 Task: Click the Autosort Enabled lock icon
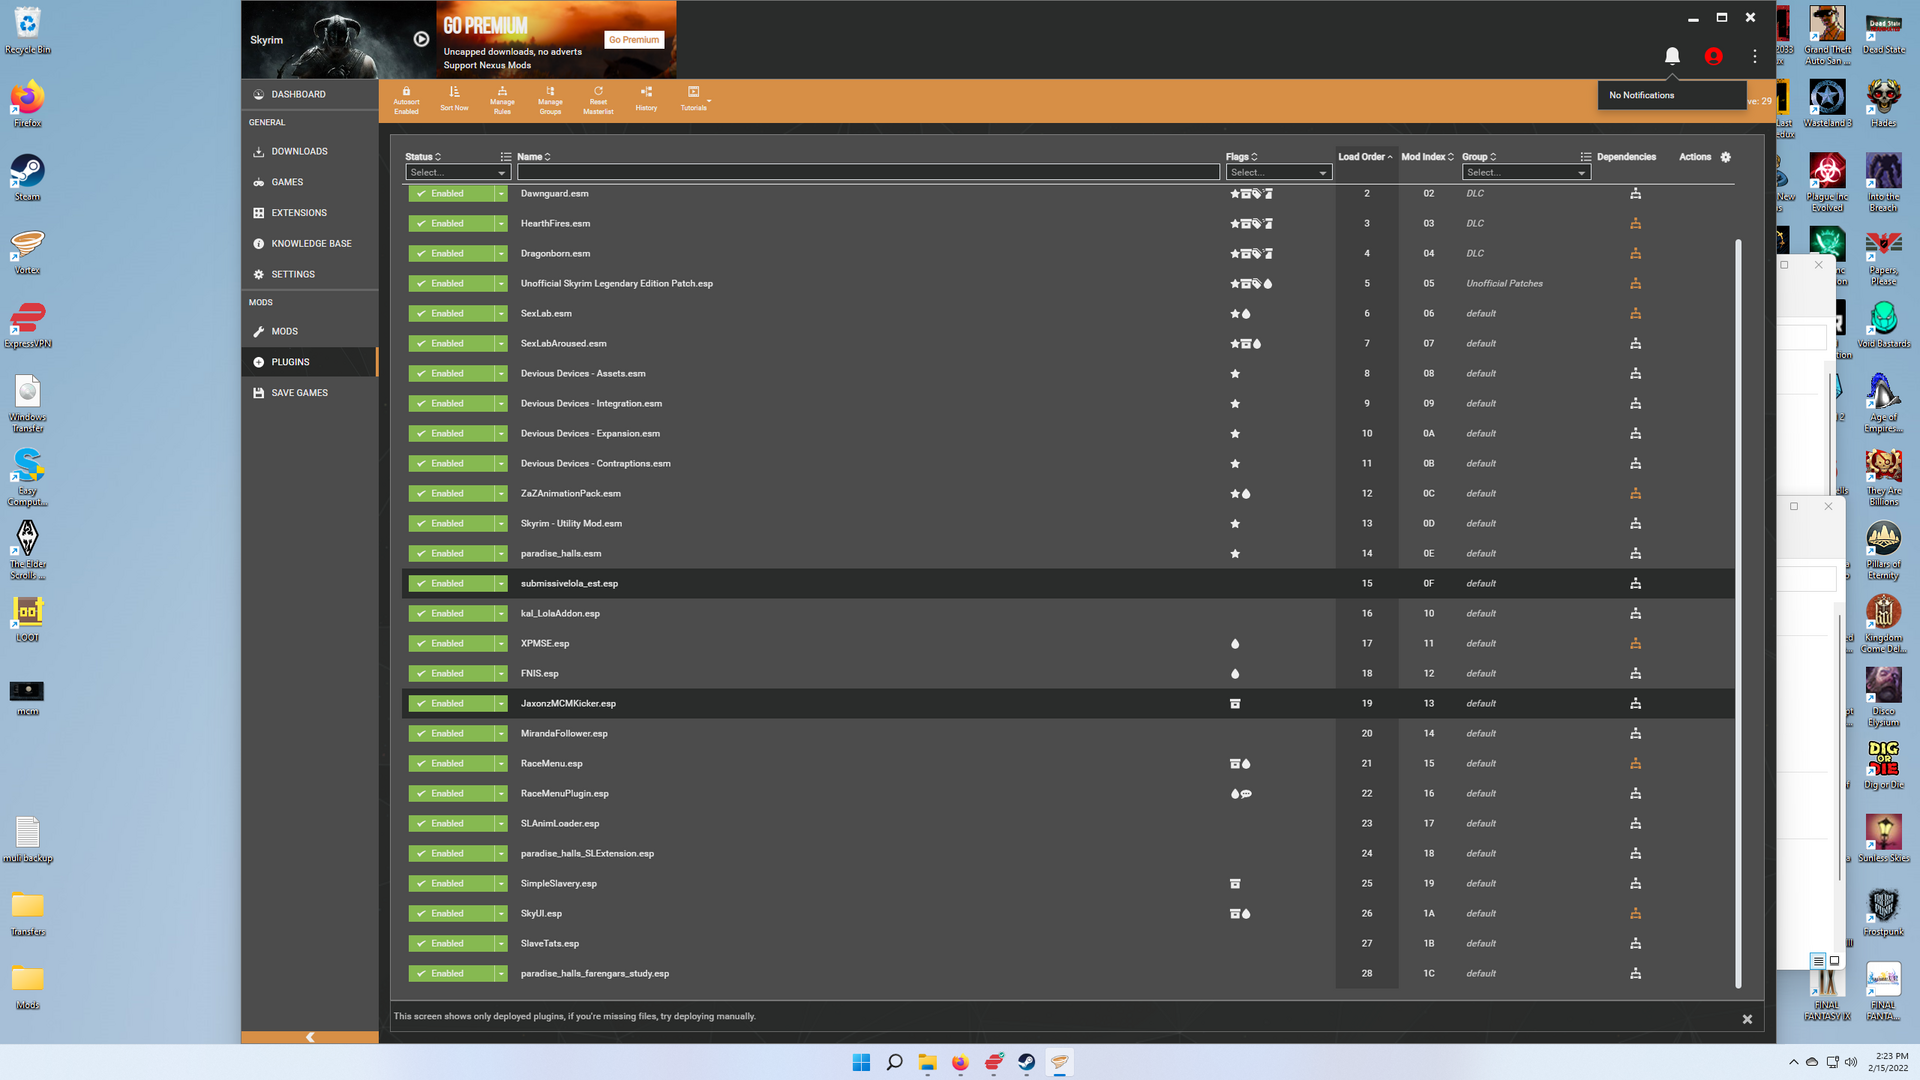click(406, 91)
